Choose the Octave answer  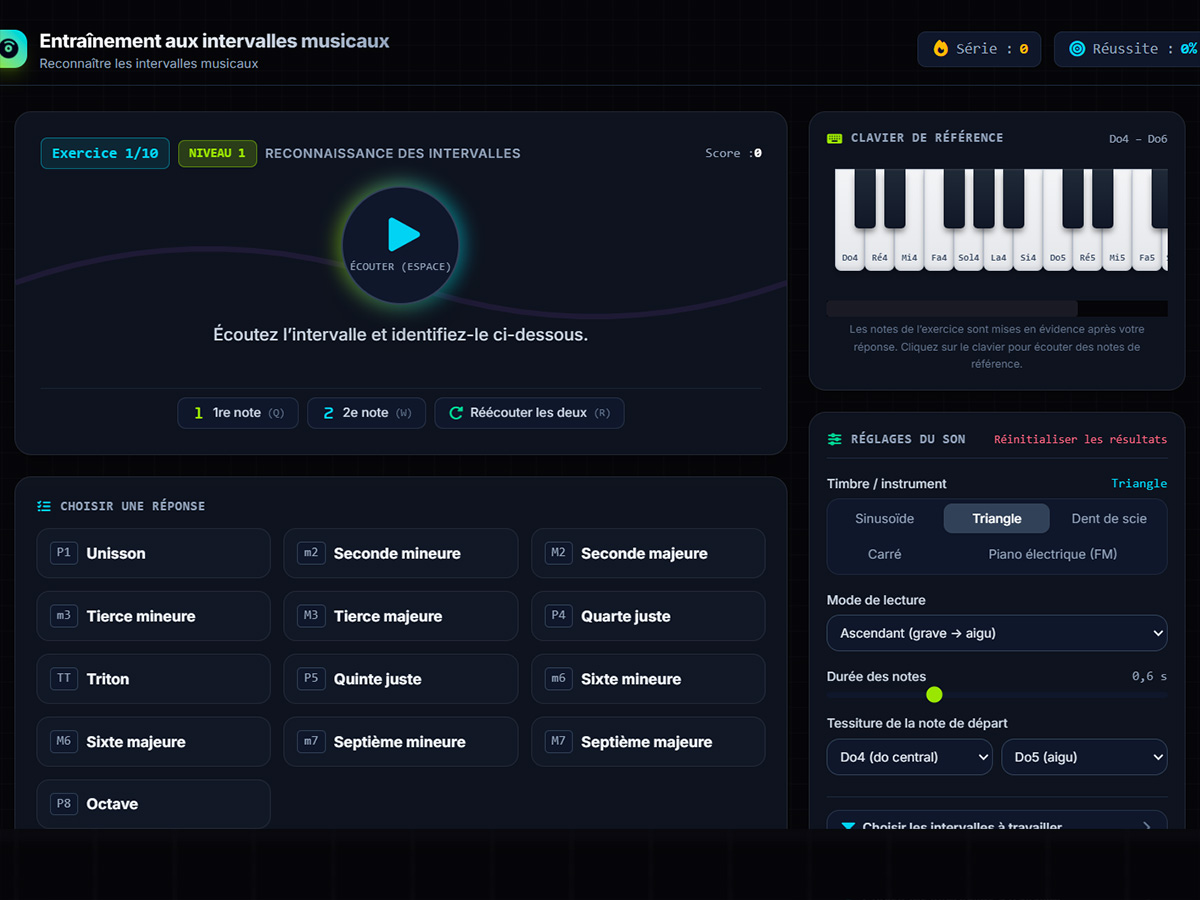[x=153, y=804]
